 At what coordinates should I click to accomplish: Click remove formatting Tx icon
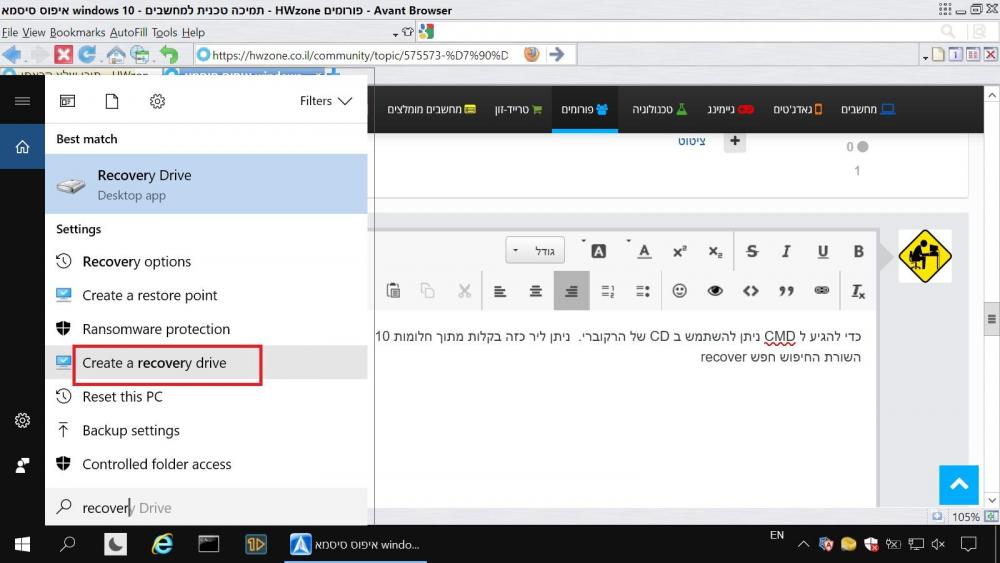858,291
